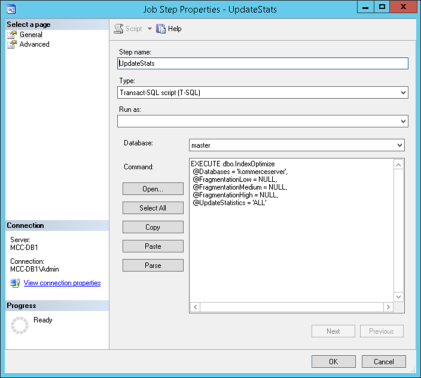Select the General page icon
421x378 pixels.
point(12,35)
